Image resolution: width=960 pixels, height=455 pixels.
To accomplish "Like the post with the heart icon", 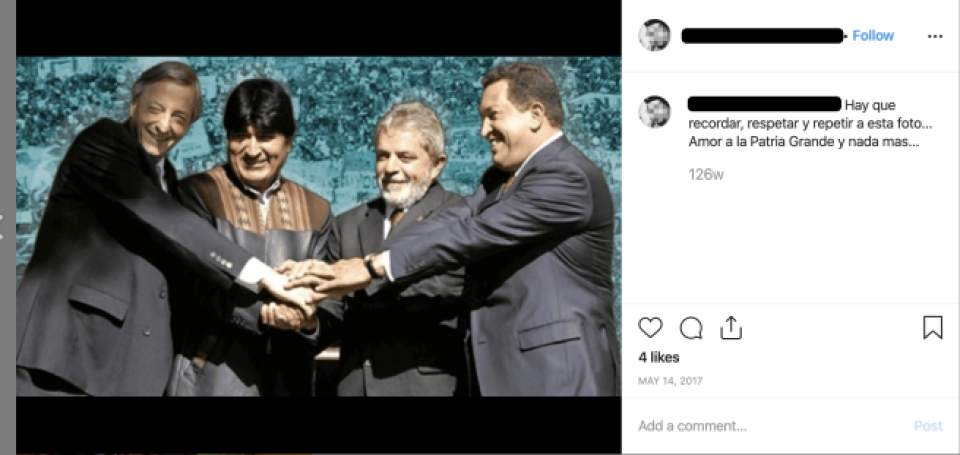I will [650, 328].
